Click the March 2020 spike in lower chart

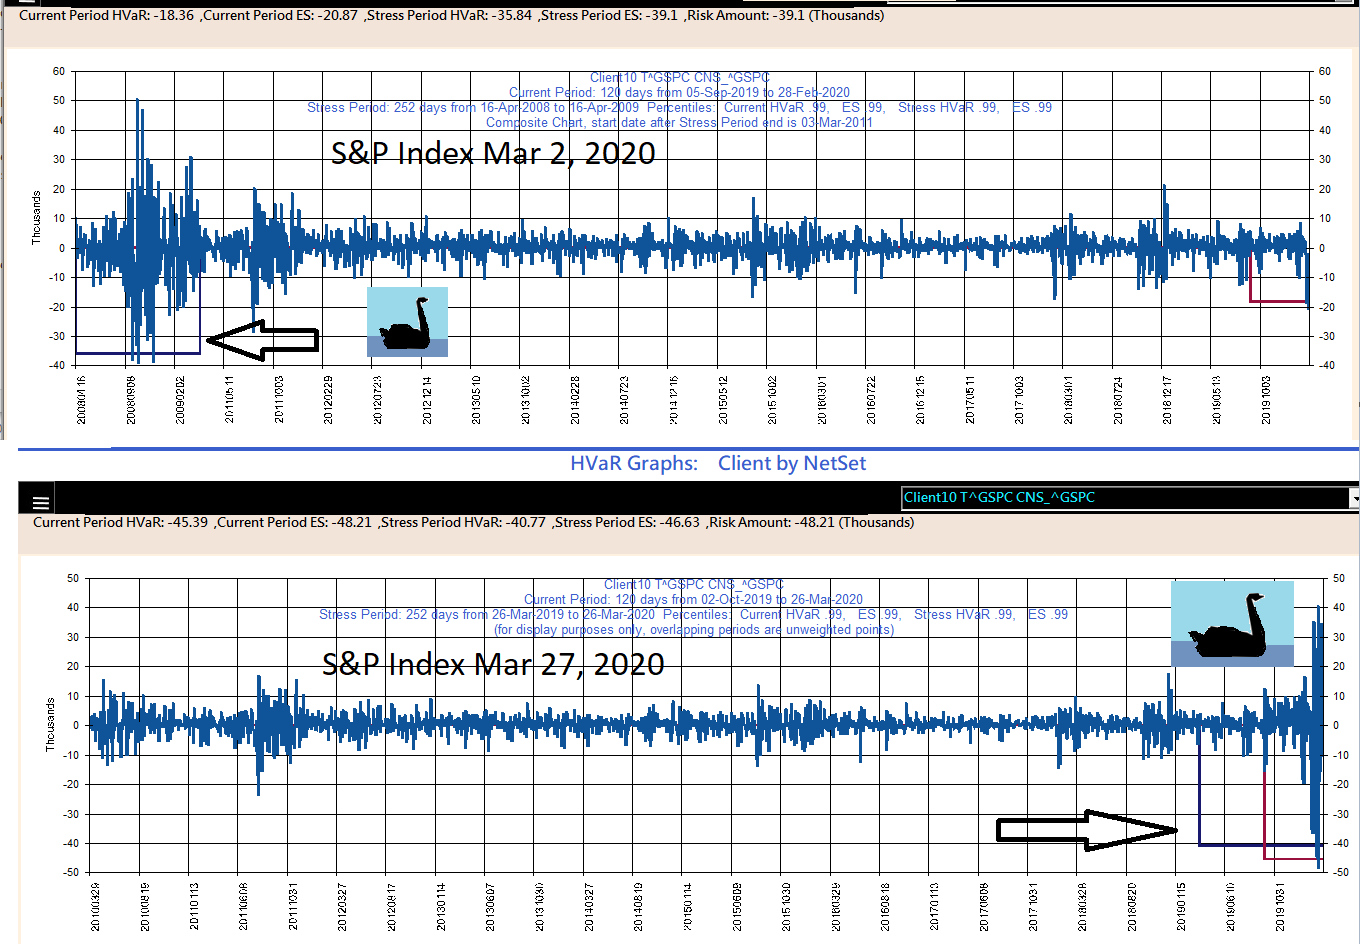[x=1319, y=610]
